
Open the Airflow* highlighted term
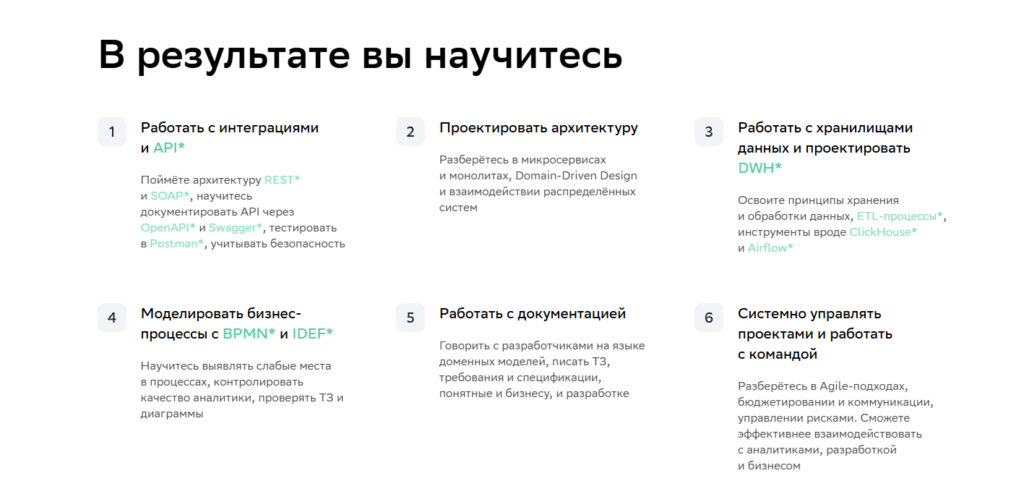pyautogui.click(x=771, y=248)
